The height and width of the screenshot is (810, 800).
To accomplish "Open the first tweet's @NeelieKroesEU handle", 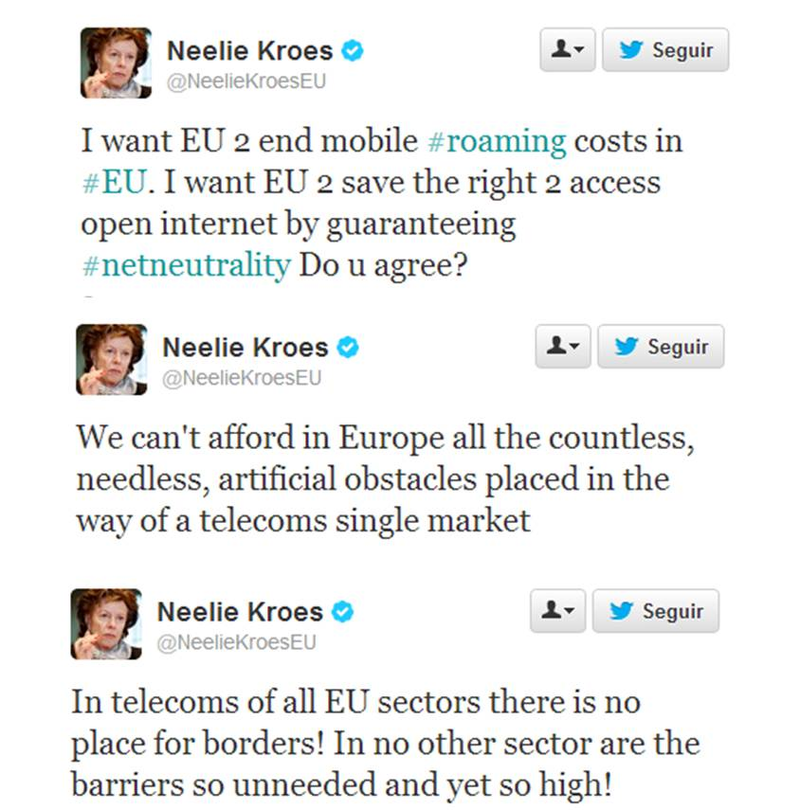I will click(x=246, y=82).
